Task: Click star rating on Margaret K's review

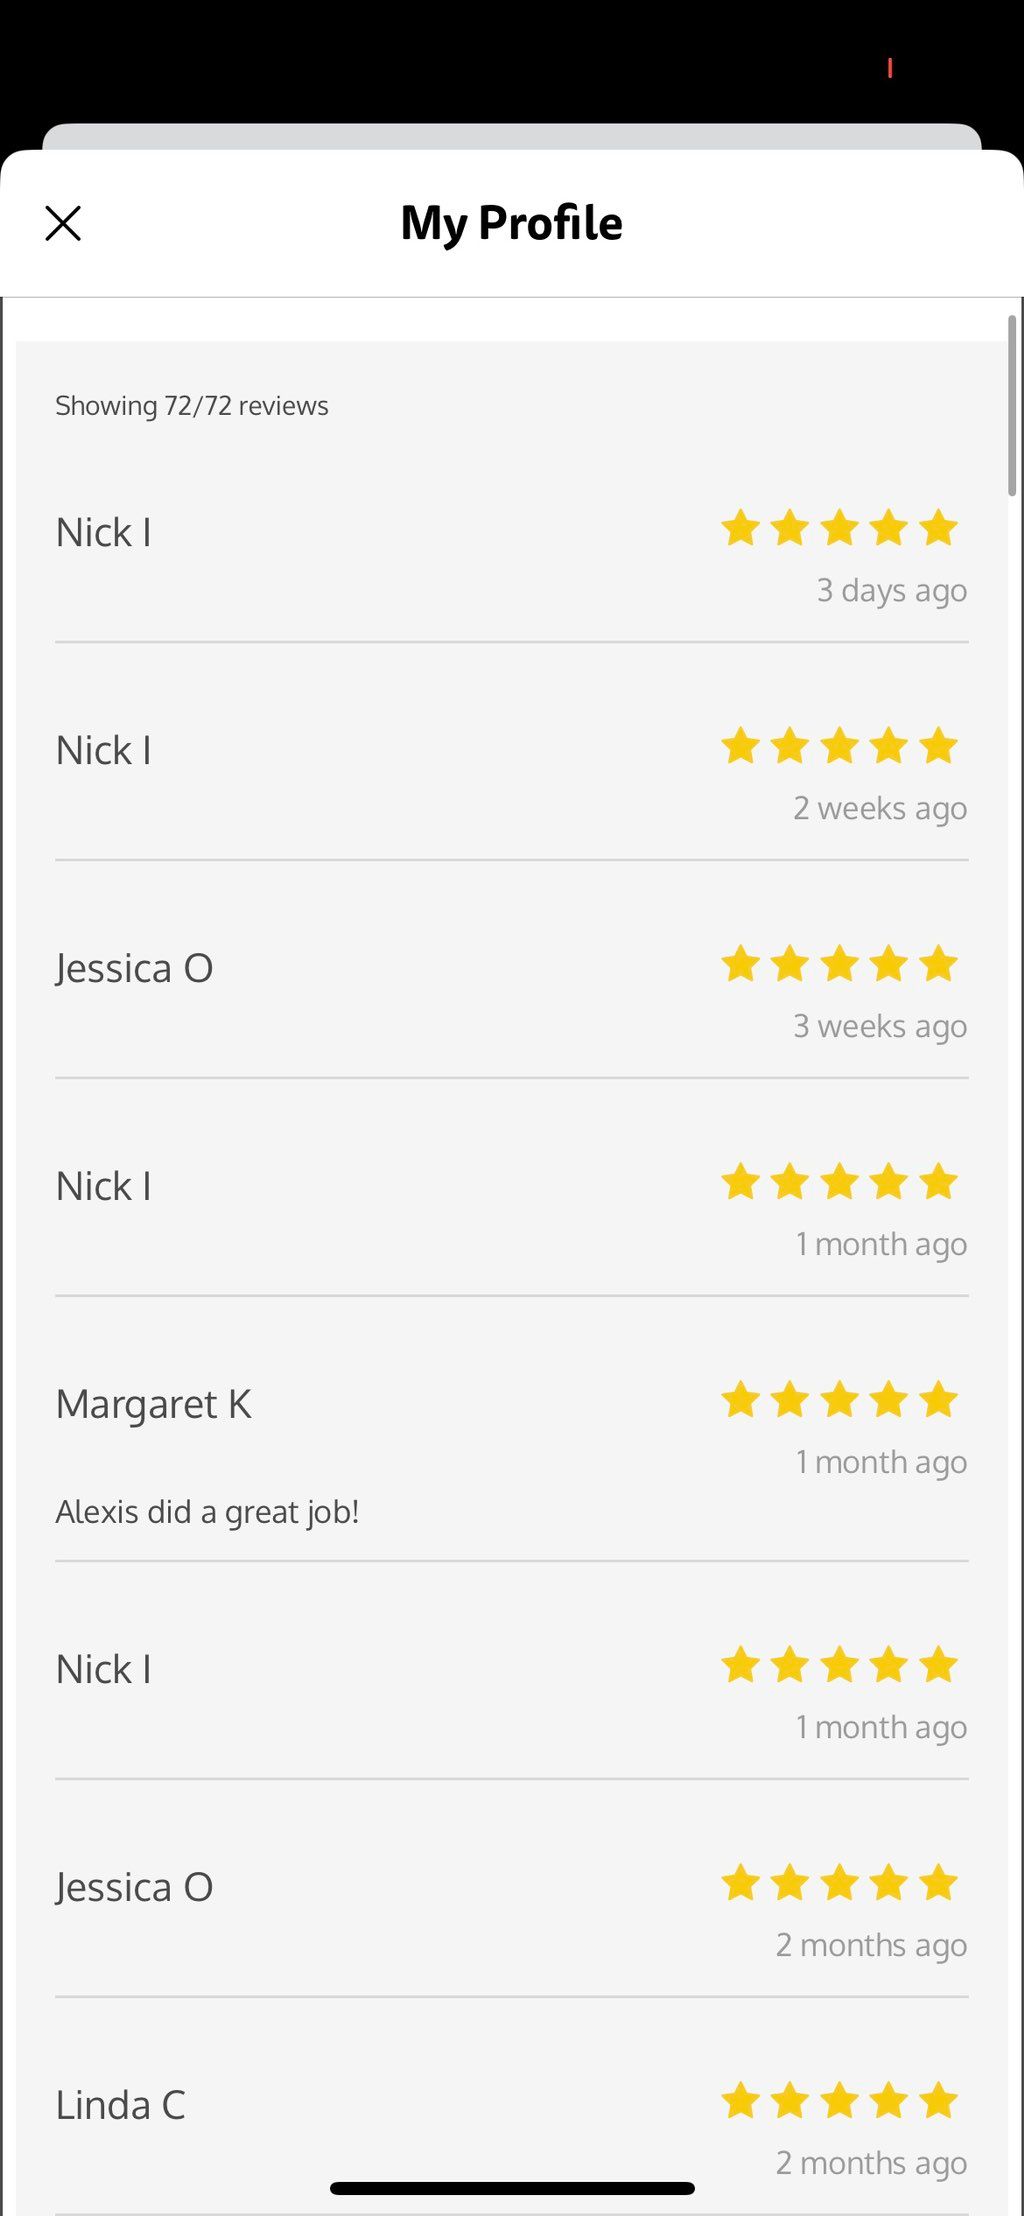Action: (839, 1400)
